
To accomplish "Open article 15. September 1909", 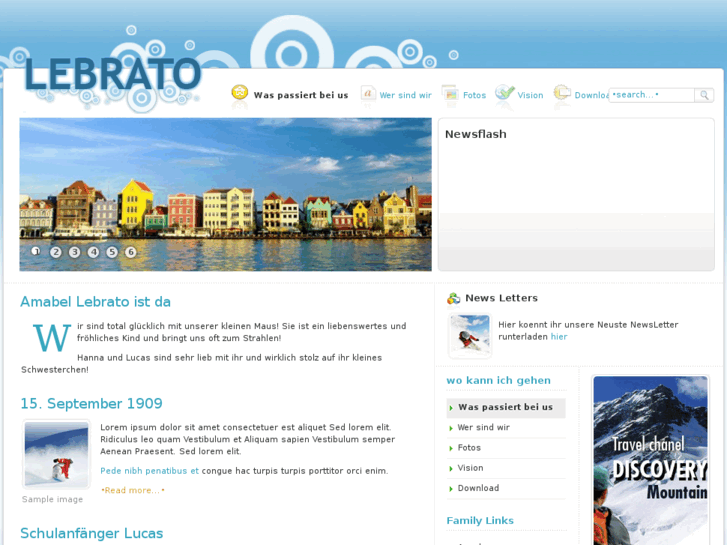I will coord(91,404).
